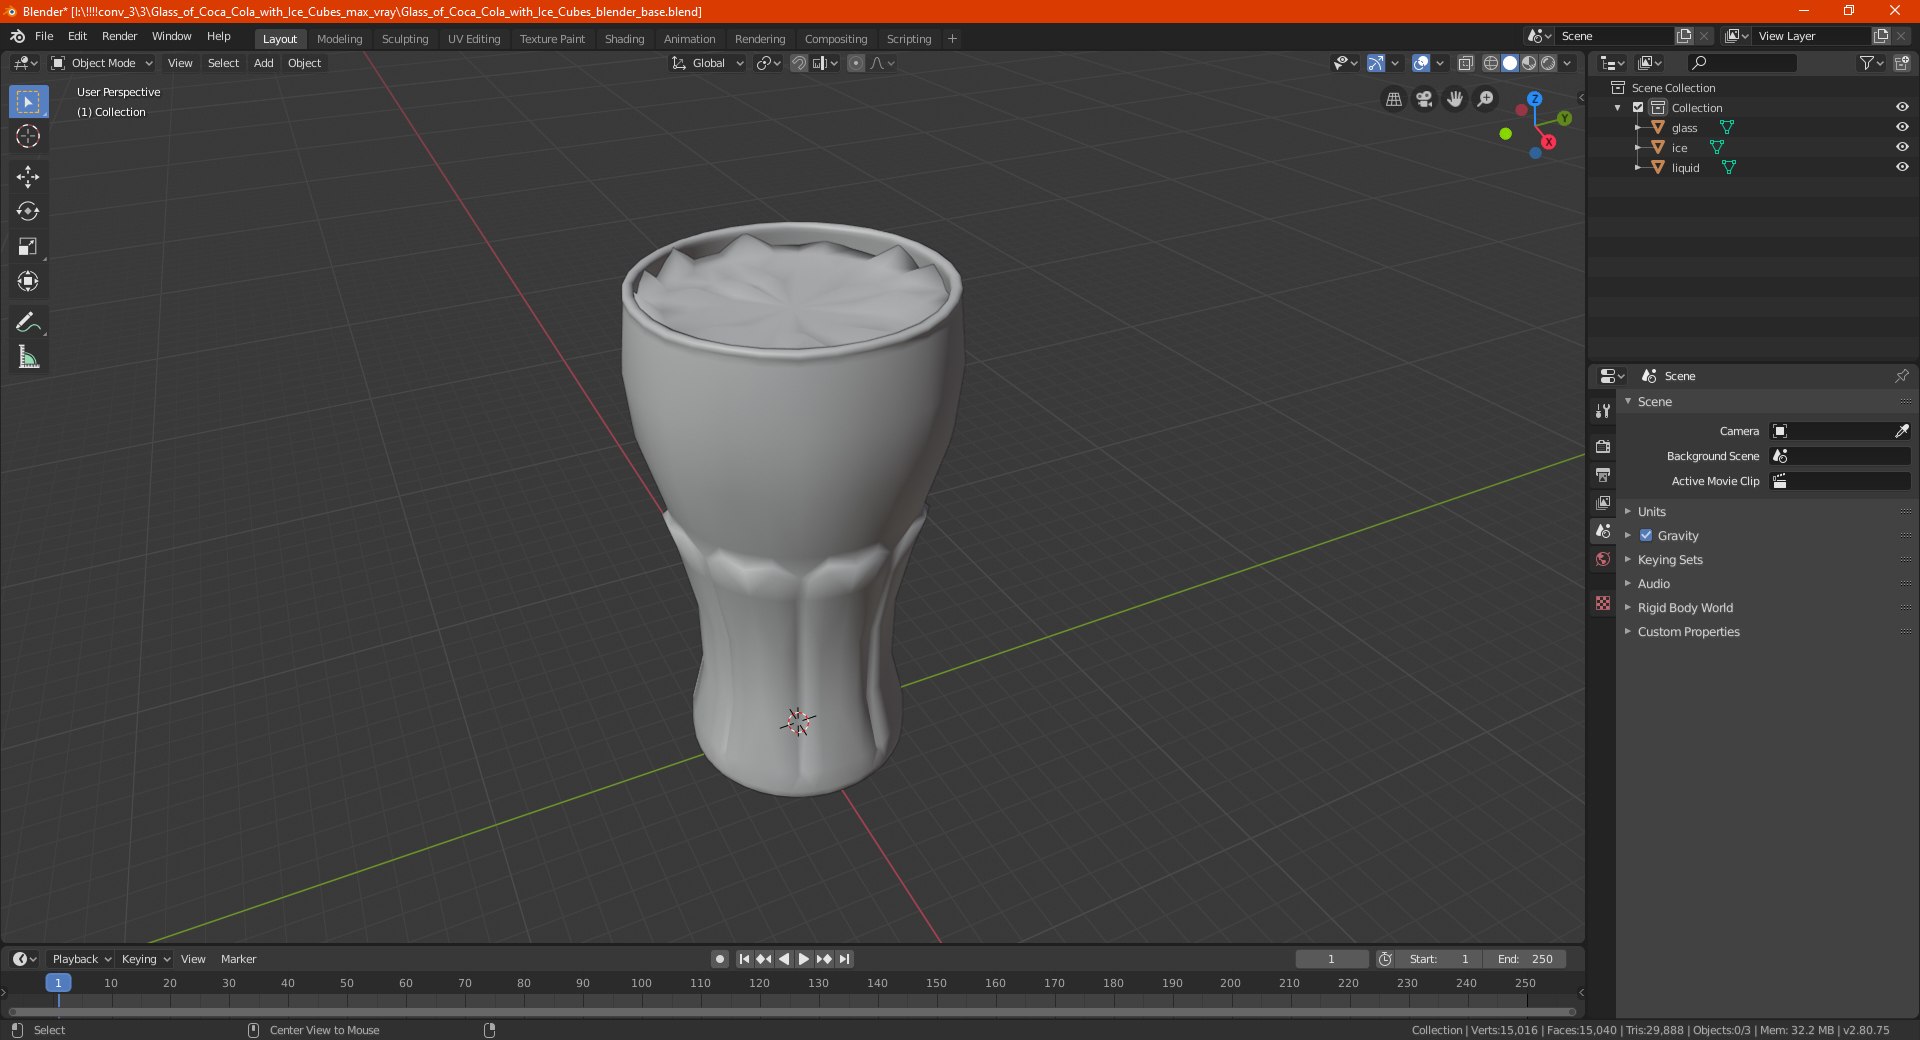Switch to the Sculpting workspace tab
The height and width of the screenshot is (1040, 1920).
point(405,39)
